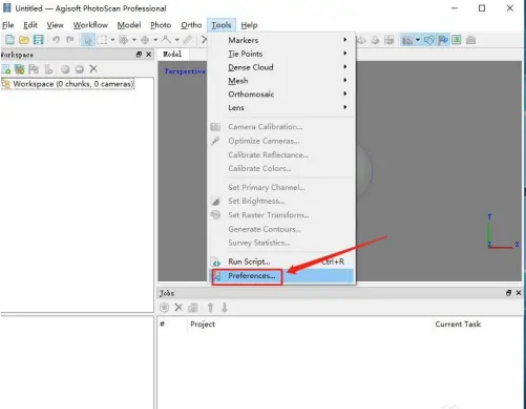Image resolution: width=526 pixels, height=409 pixels.
Task: Click the undo arrow in toolbar
Action: pyautogui.click(x=56, y=40)
